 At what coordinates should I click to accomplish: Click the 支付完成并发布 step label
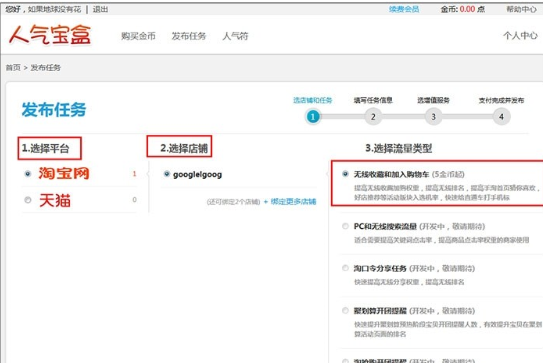[501, 100]
